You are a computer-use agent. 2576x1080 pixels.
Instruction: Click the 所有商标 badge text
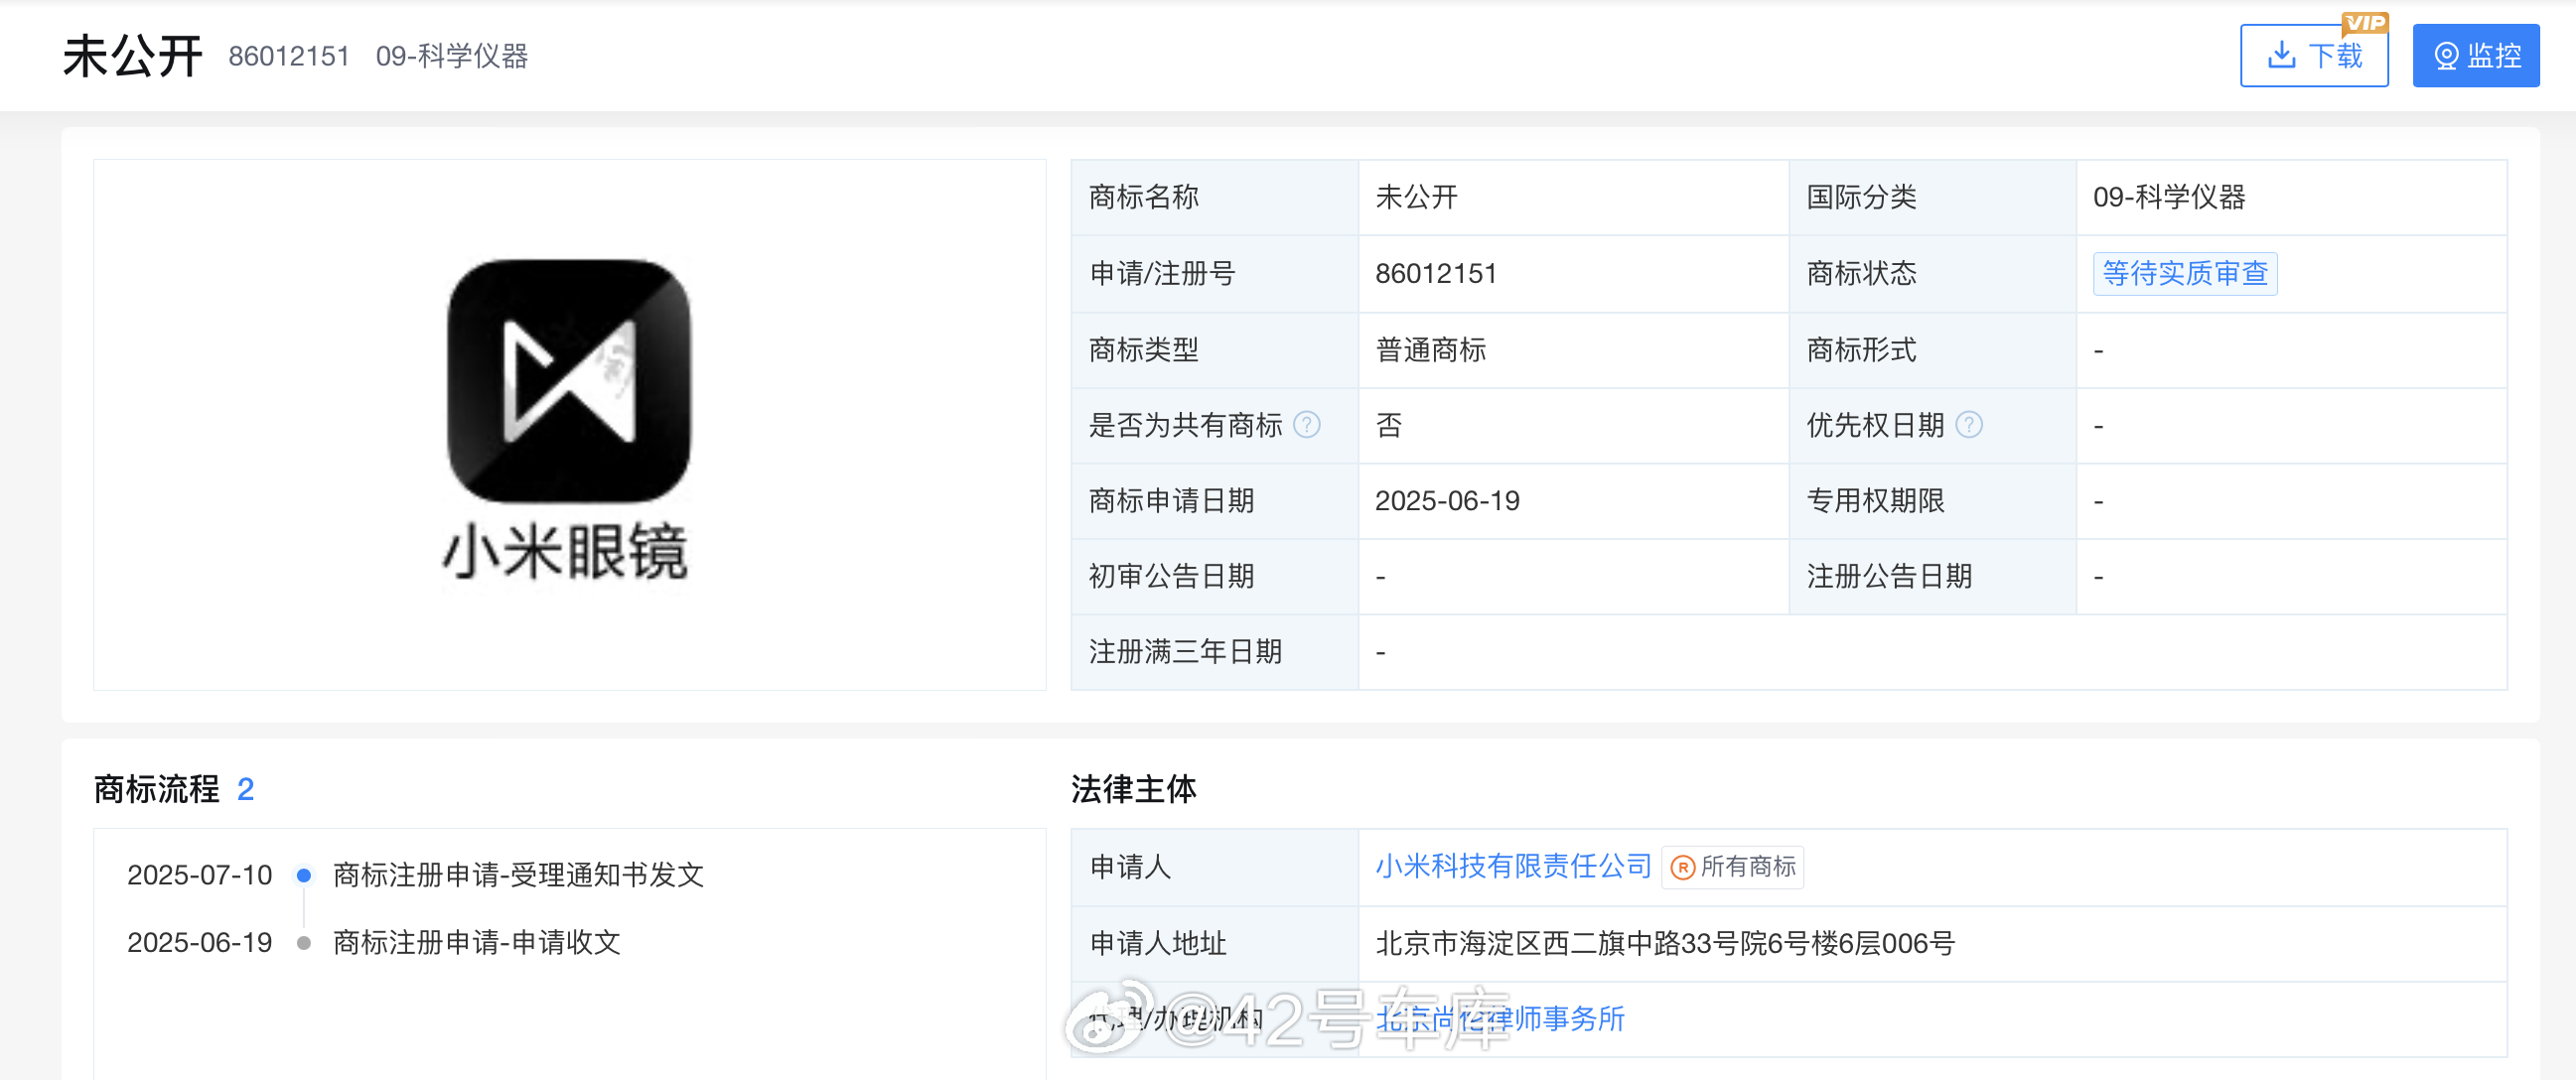pyautogui.click(x=1748, y=867)
